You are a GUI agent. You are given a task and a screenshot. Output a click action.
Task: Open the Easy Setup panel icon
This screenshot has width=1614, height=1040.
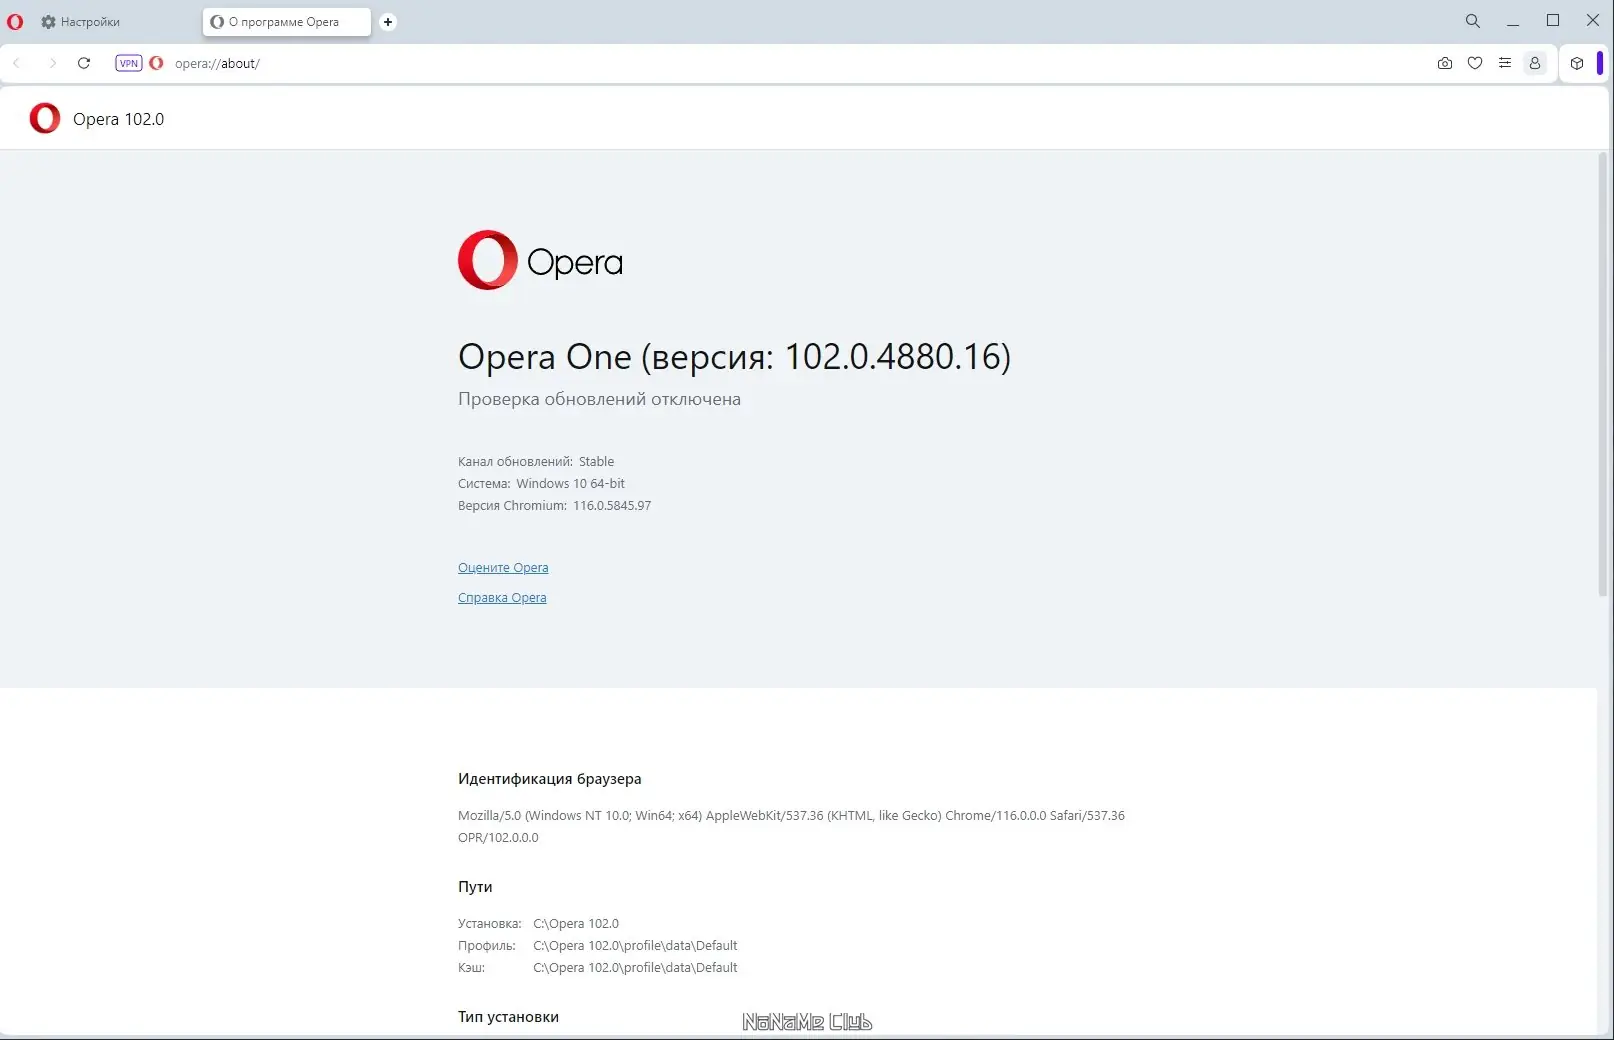click(1505, 63)
